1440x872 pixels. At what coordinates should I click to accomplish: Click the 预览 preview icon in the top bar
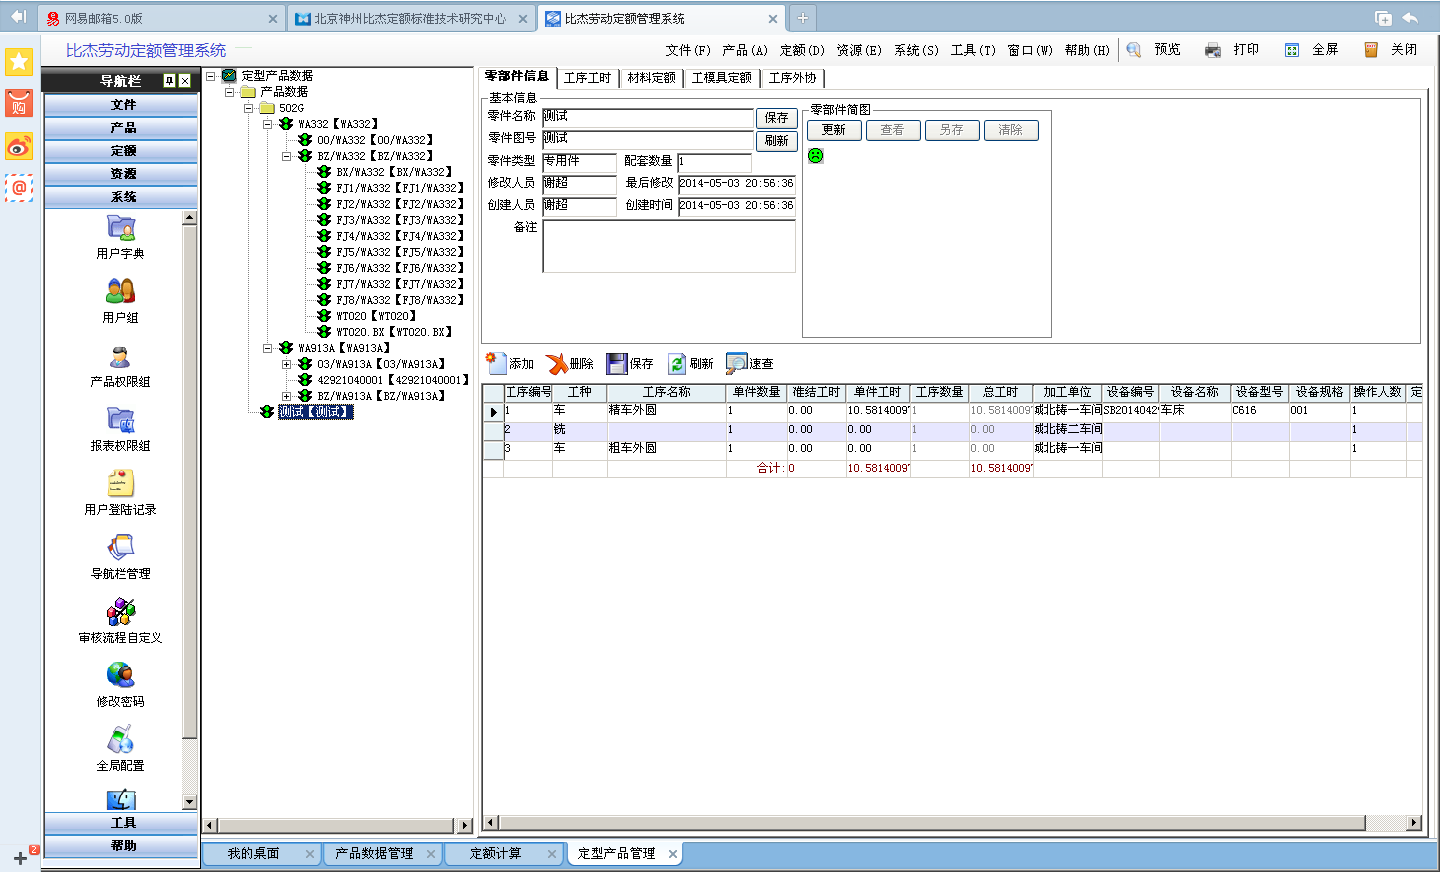click(1134, 50)
